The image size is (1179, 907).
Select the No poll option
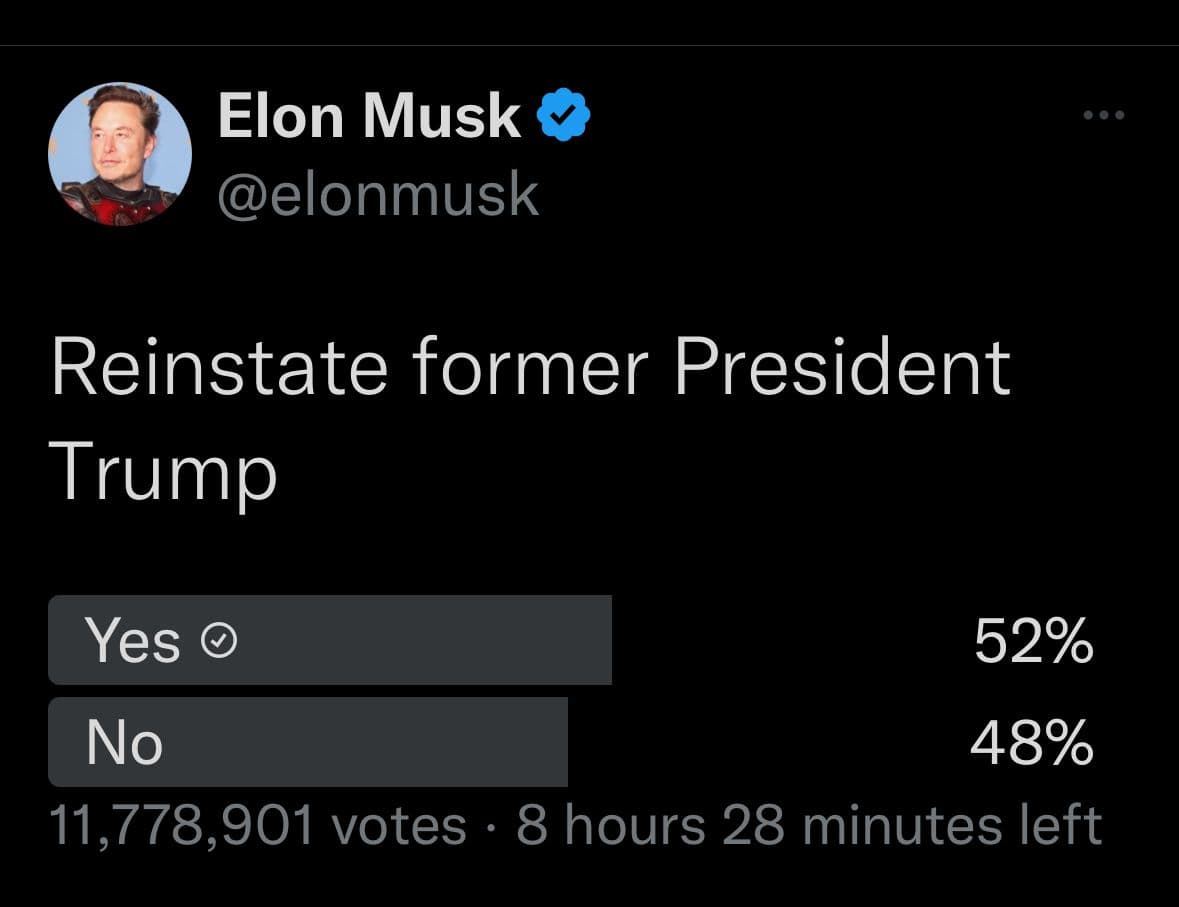coord(571,742)
